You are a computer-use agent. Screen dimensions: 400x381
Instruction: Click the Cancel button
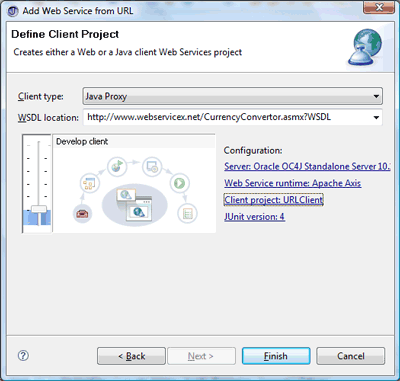coord(350,356)
